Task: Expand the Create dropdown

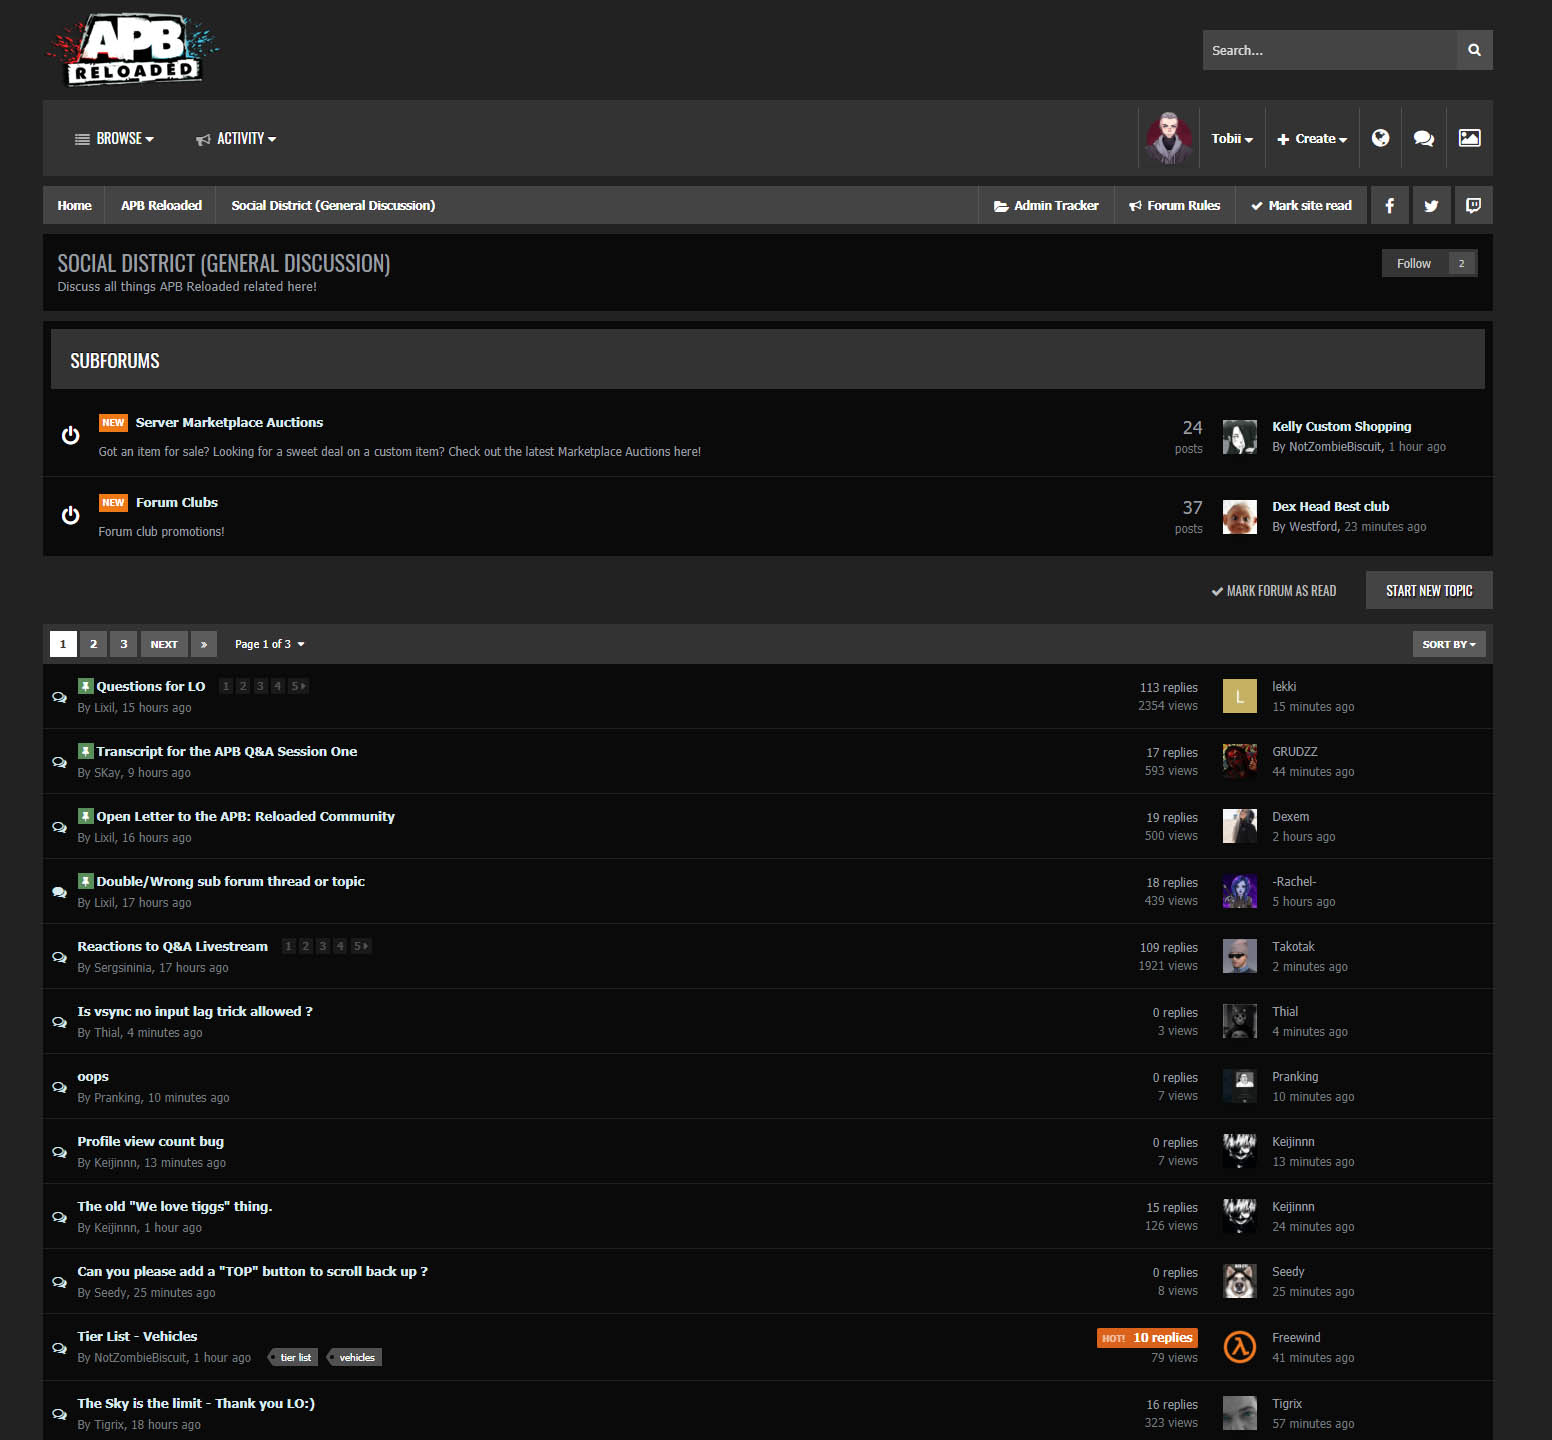Action: click(x=1312, y=138)
